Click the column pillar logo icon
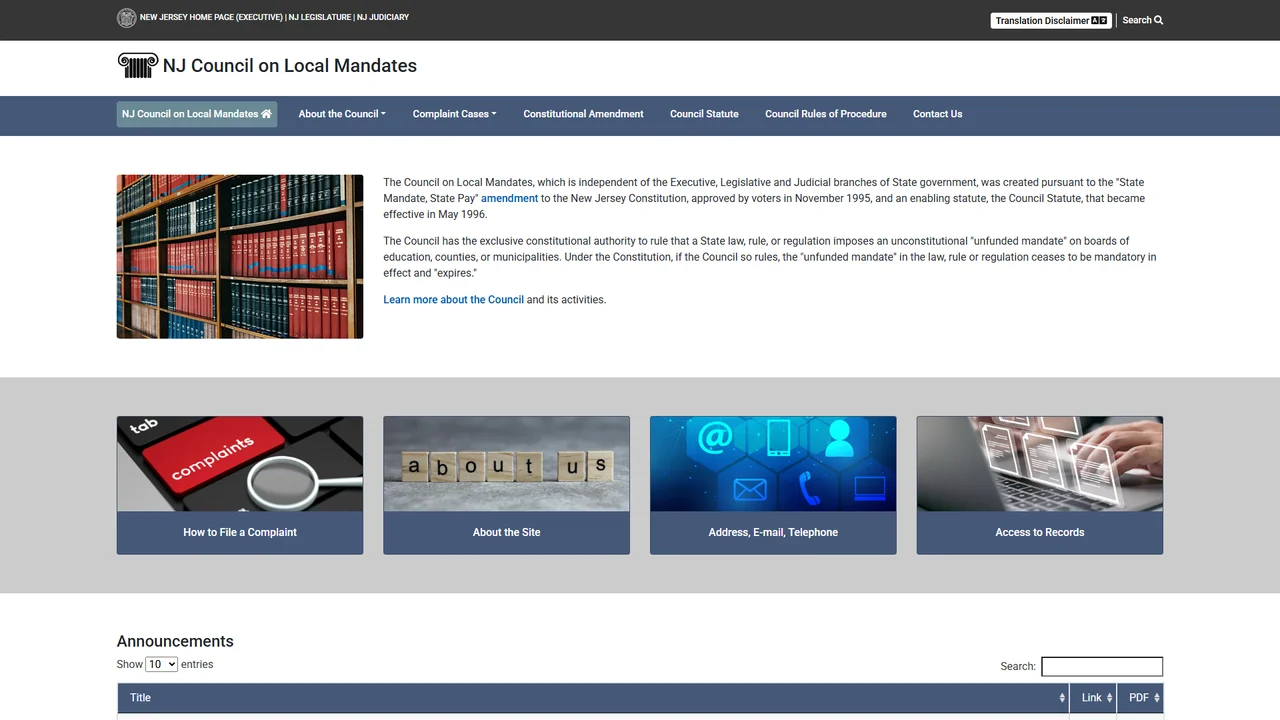1280x720 pixels. 138,66
